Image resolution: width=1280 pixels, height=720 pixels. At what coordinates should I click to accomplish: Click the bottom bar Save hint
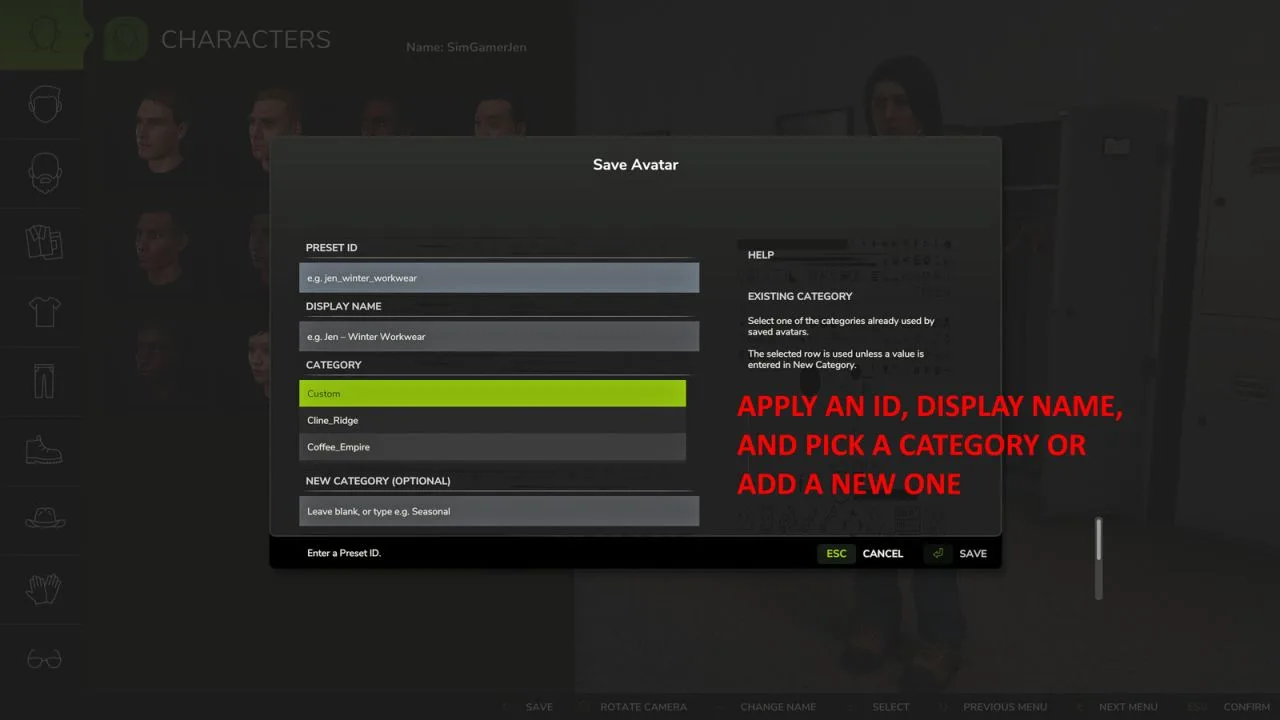tap(539, 707)
